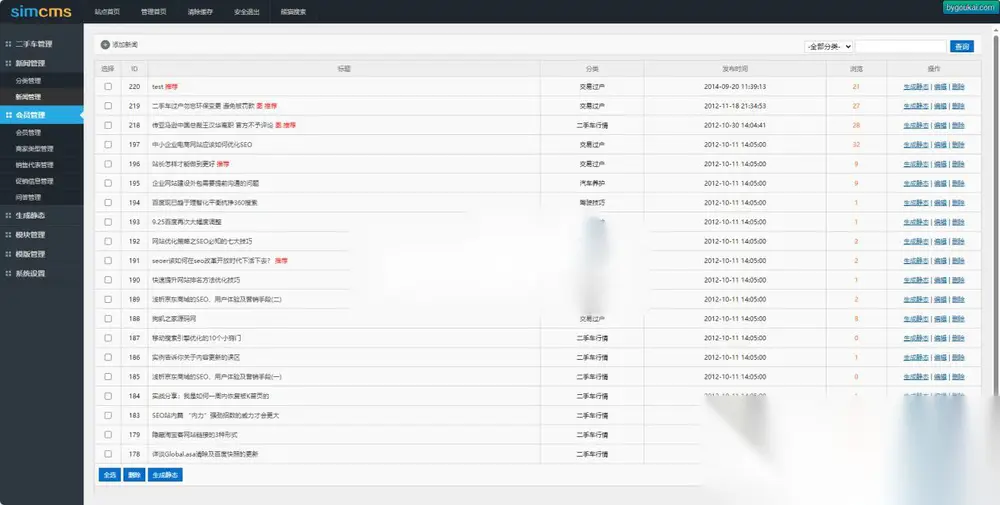Click the title 9.25百度再次大幅度调整
Image resolution: width=1000 pixels, height=505 pixels.
pos(186,222)
